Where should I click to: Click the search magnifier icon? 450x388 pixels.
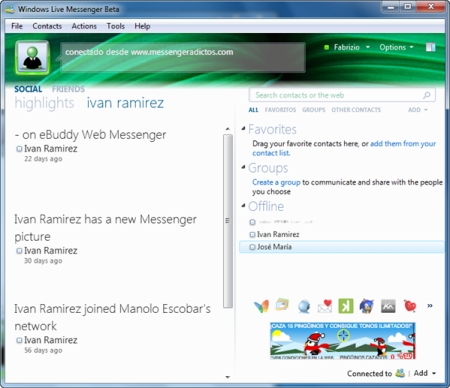426,95
